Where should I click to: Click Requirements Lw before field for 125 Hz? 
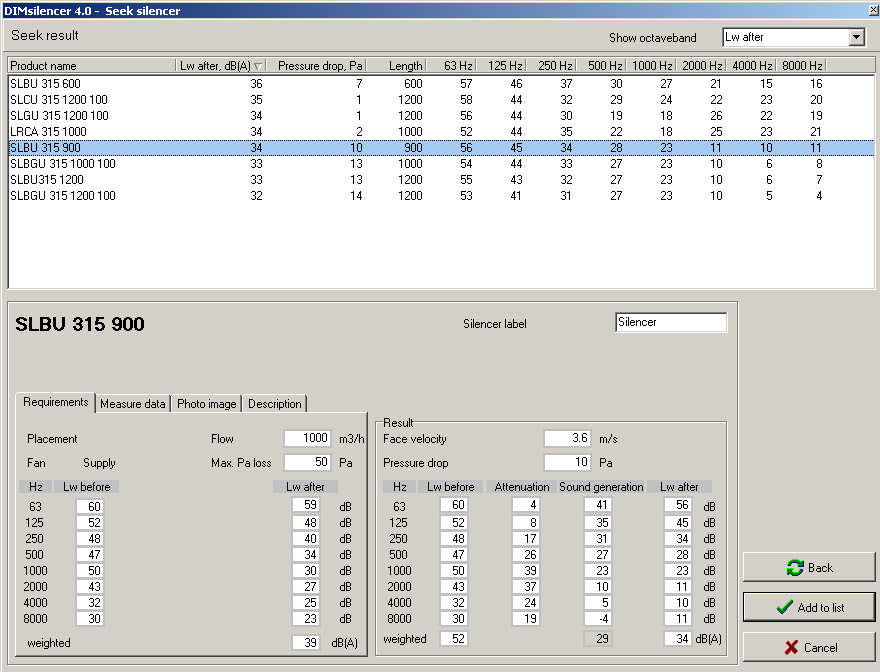coord(90,523)
